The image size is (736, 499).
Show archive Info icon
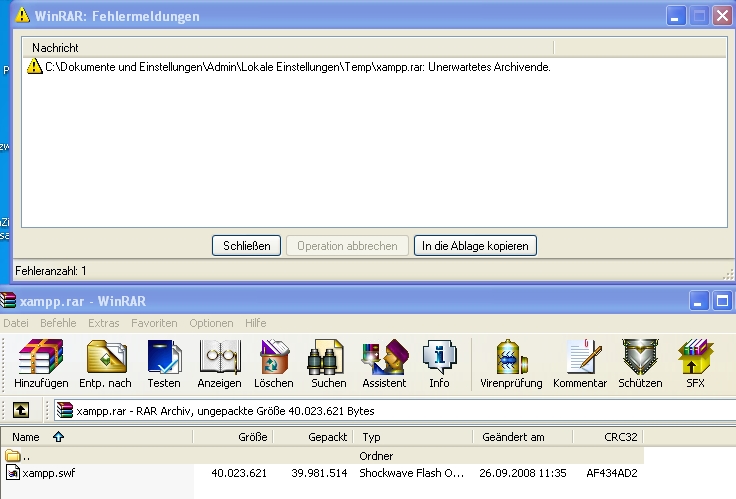tap(439, 363)
